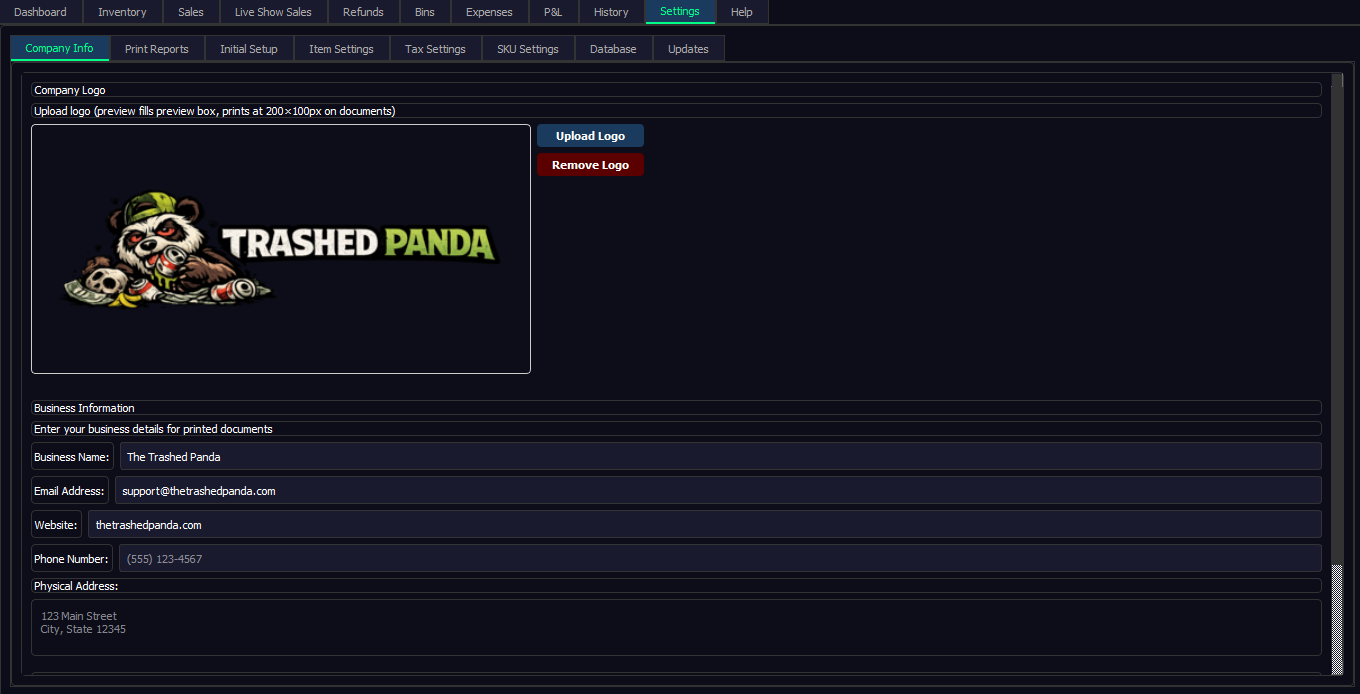Open the Expenses tab

tap(489, 12)
